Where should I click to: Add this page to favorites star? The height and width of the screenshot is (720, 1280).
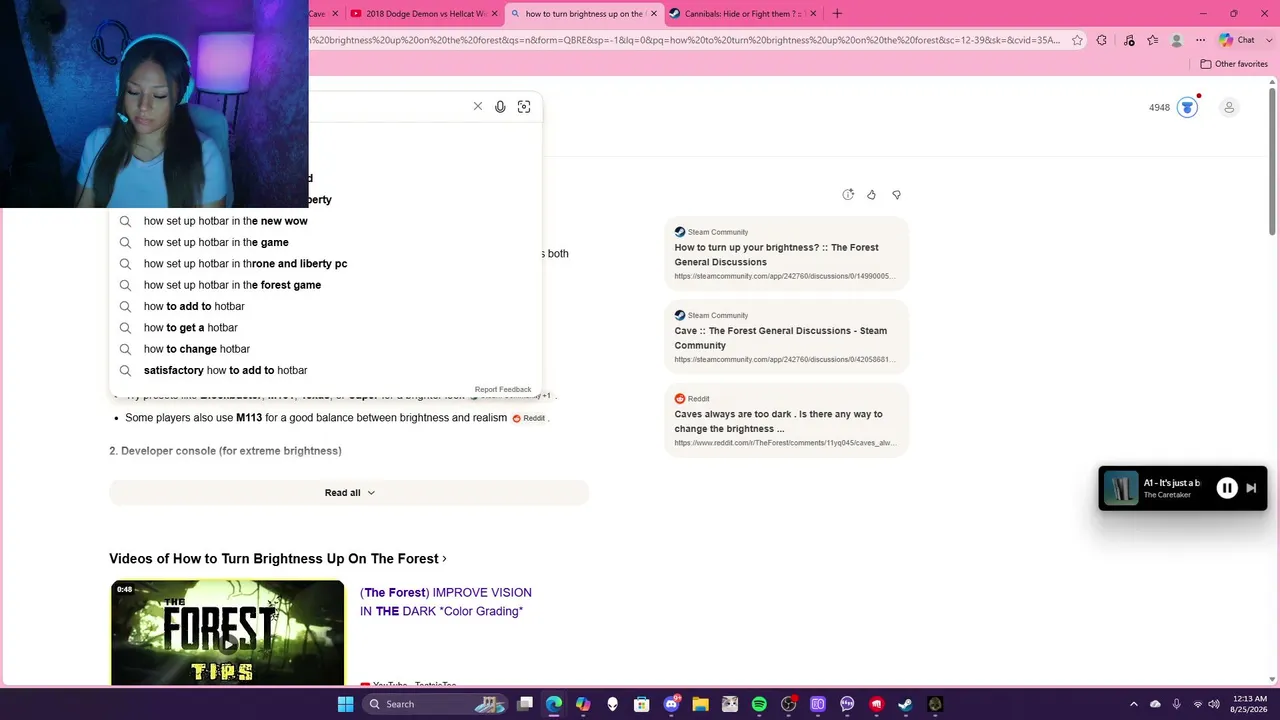1077,40
